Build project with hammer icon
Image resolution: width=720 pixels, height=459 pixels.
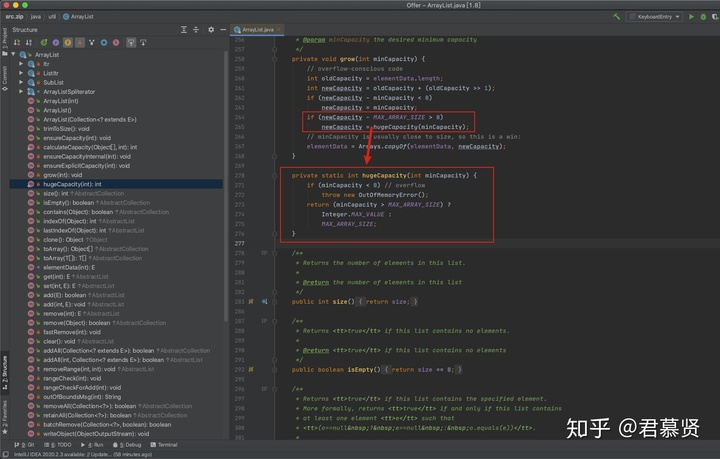(x=617, y=17)
